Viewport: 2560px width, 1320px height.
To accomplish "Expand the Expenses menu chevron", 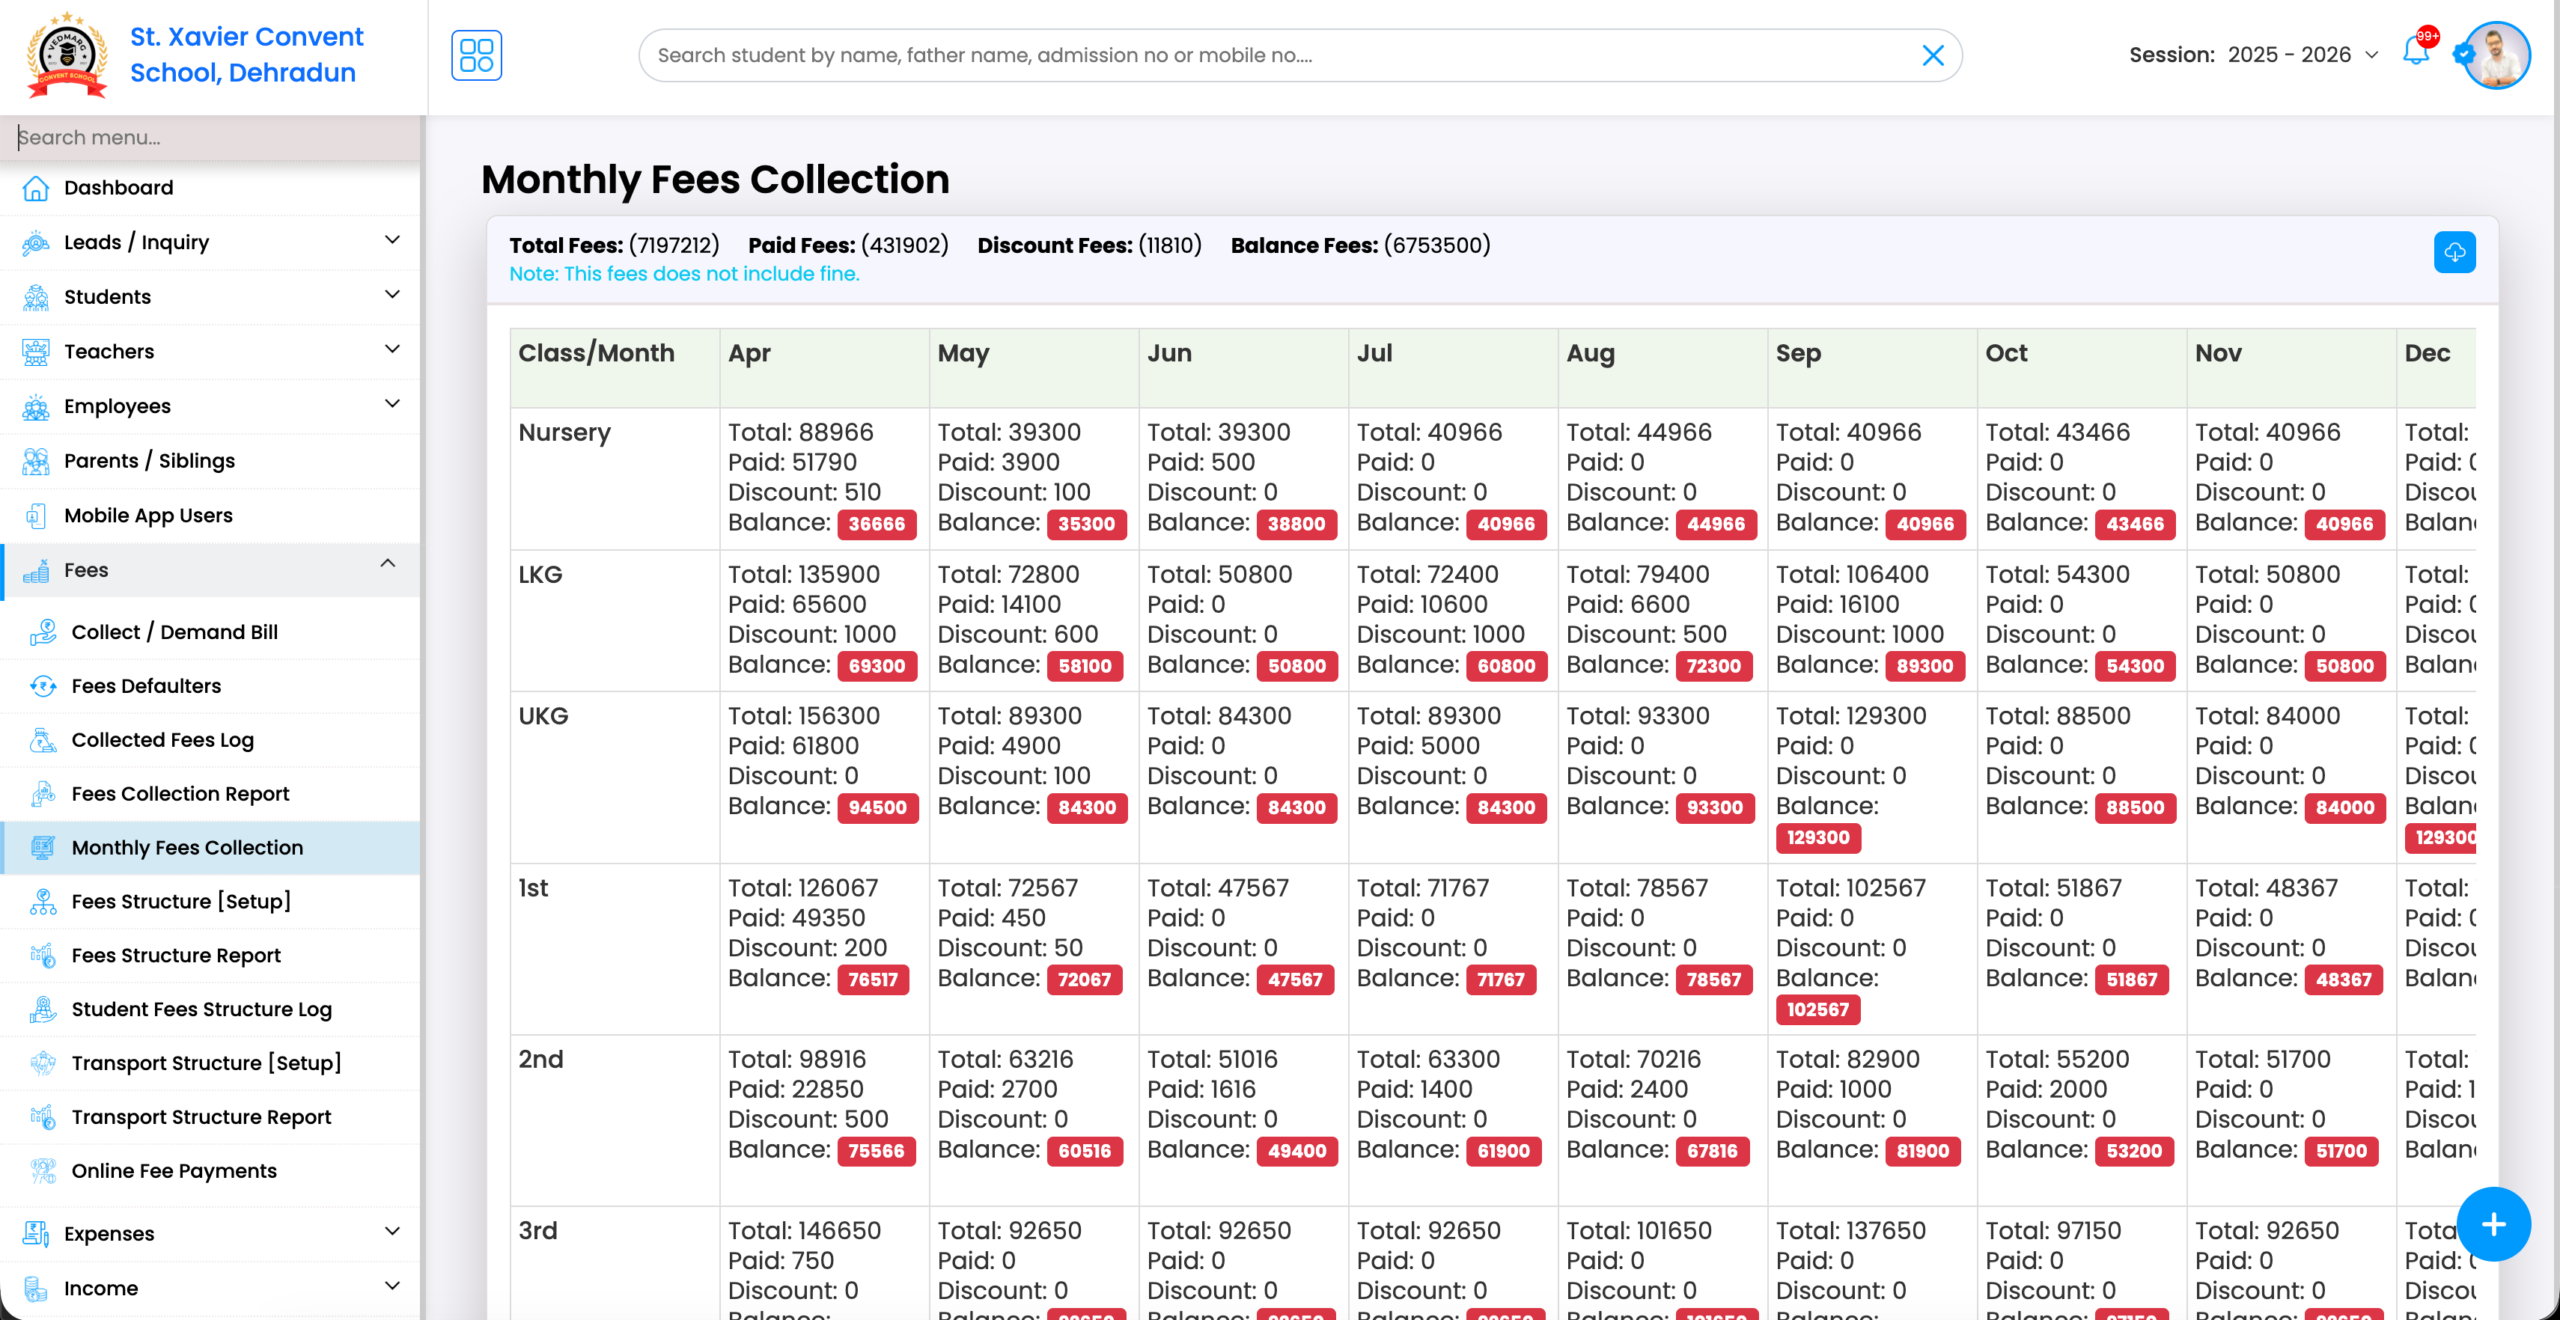I will [x=392, y=1232].
